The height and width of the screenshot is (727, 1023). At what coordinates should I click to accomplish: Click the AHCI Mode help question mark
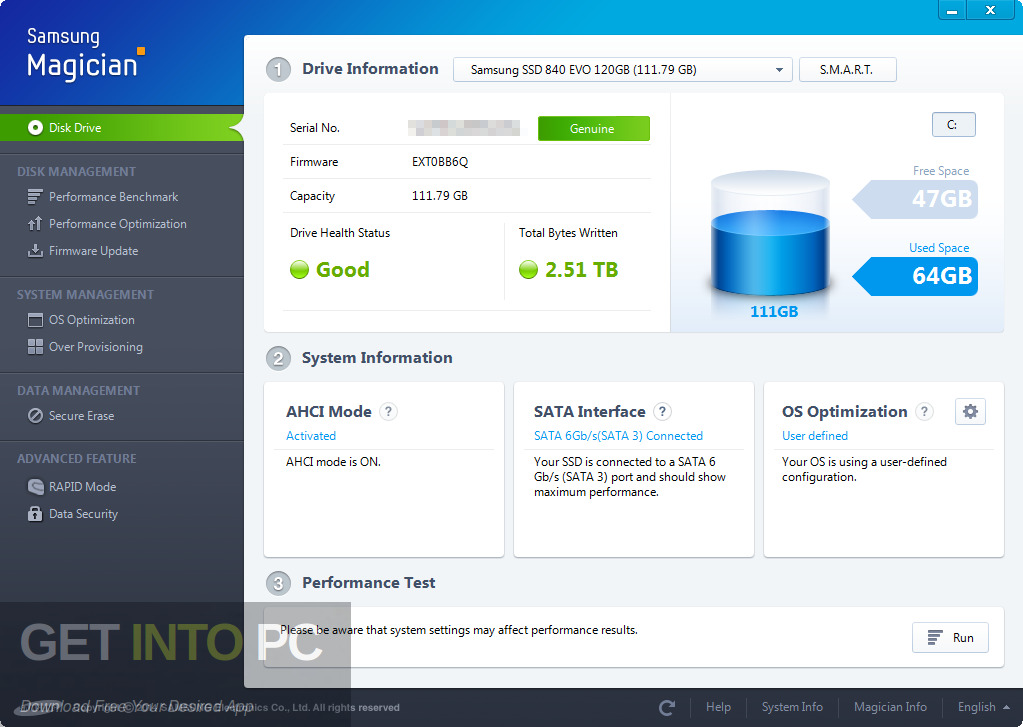[x=388, y=411]
